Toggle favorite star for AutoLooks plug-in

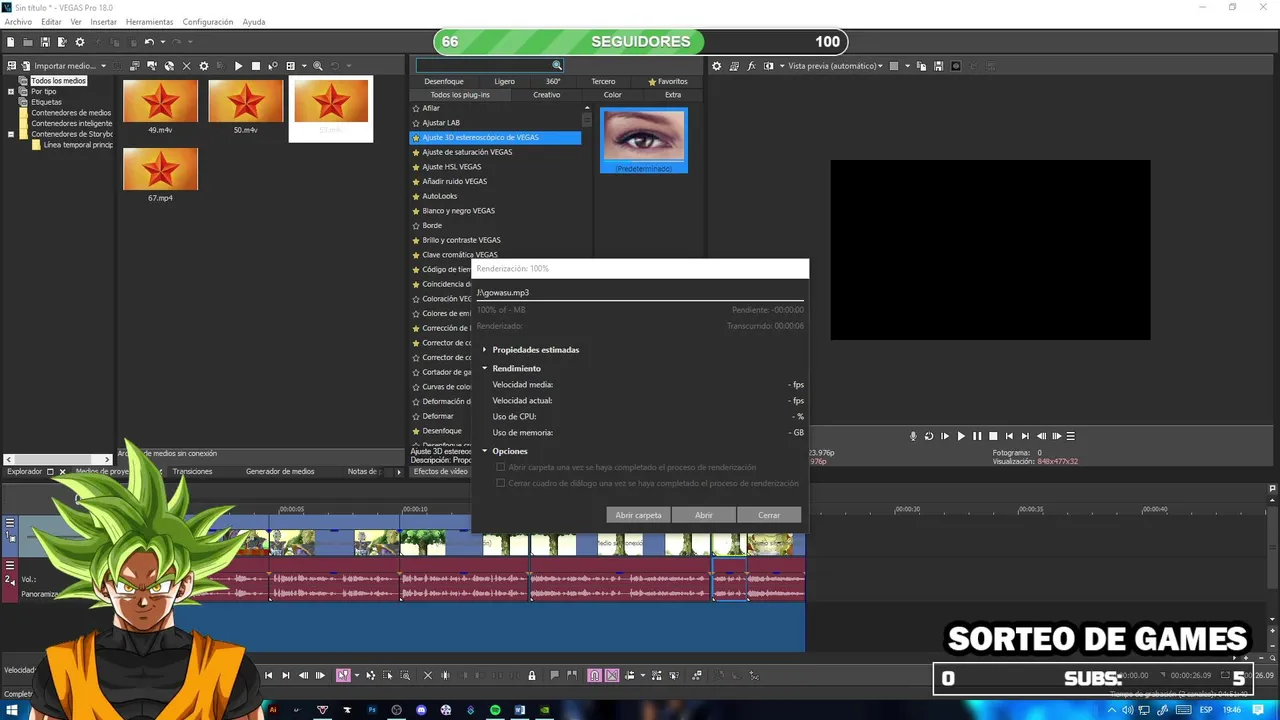pyautogui.click(x=416, y=196)
